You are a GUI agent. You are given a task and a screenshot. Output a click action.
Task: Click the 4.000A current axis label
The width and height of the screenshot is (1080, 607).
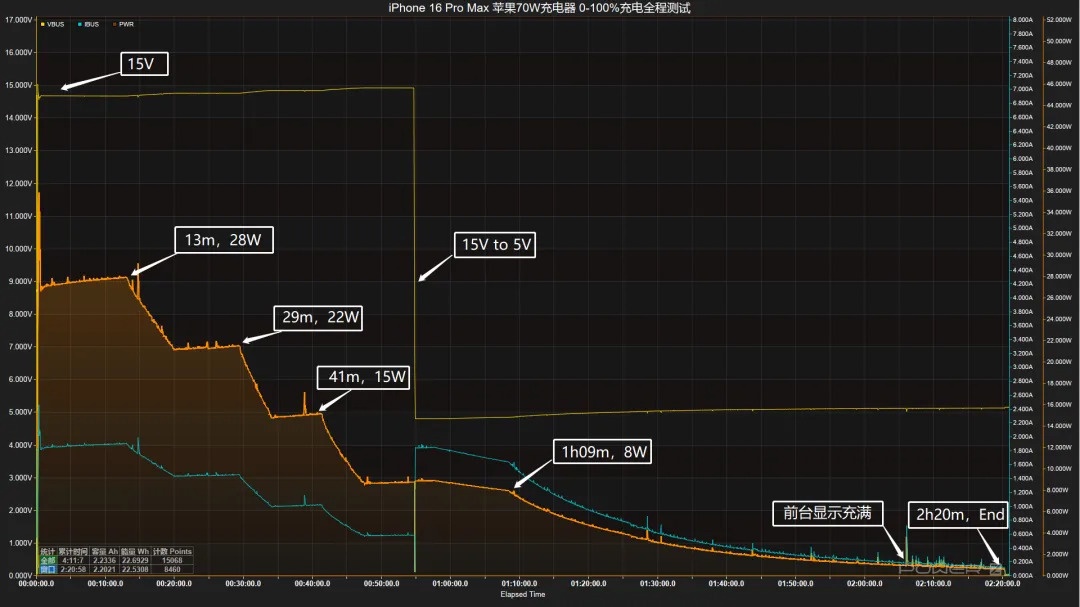(x=1023, y=298)
